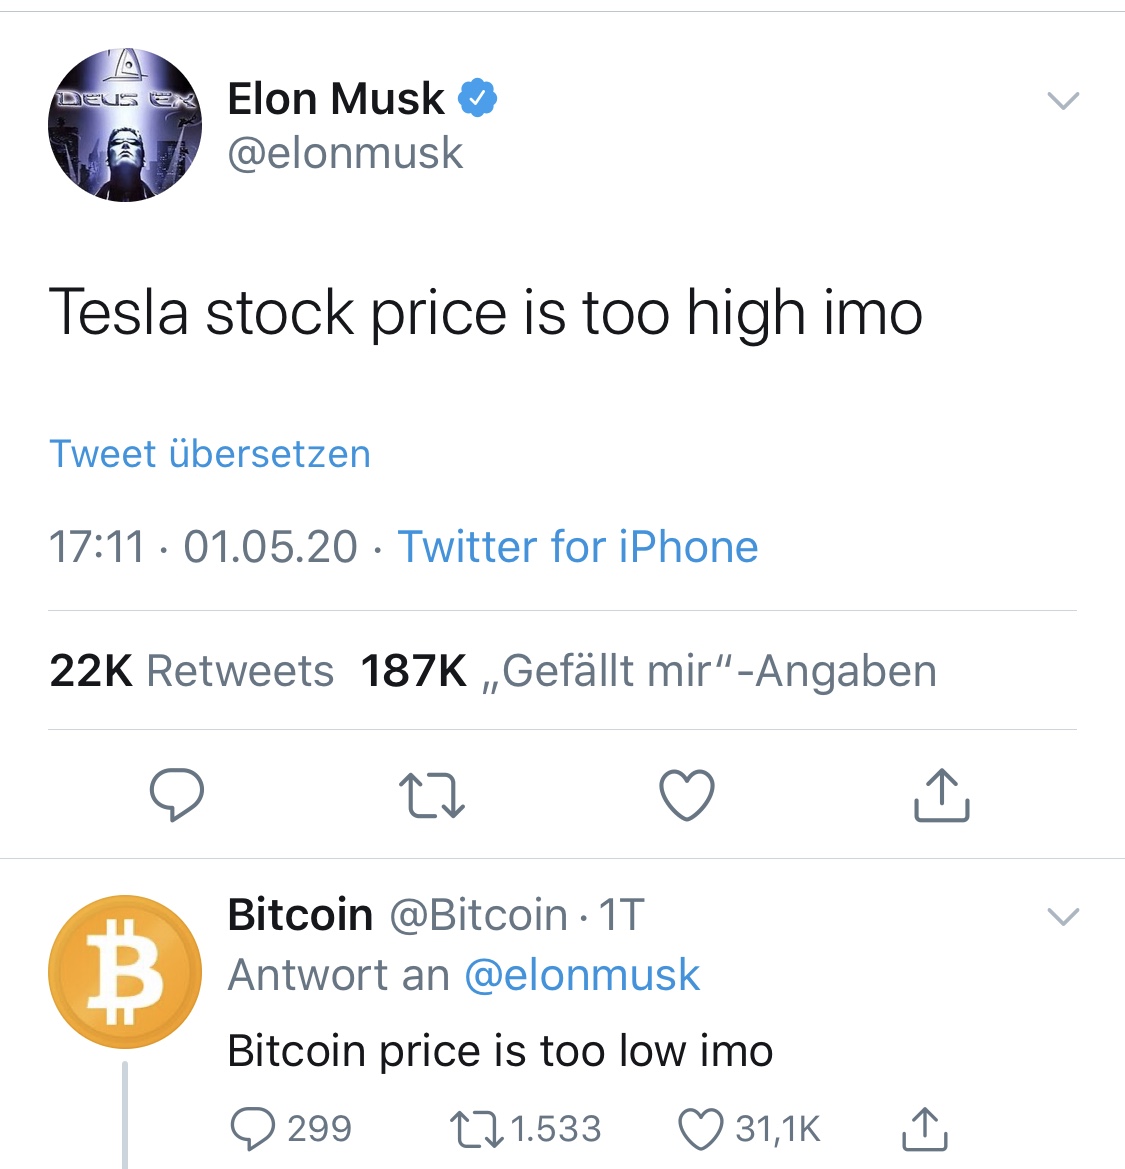Tap @elonmusk mention in Bitcoin reply
1125x1169 pixels.
[x=582, y=975]
